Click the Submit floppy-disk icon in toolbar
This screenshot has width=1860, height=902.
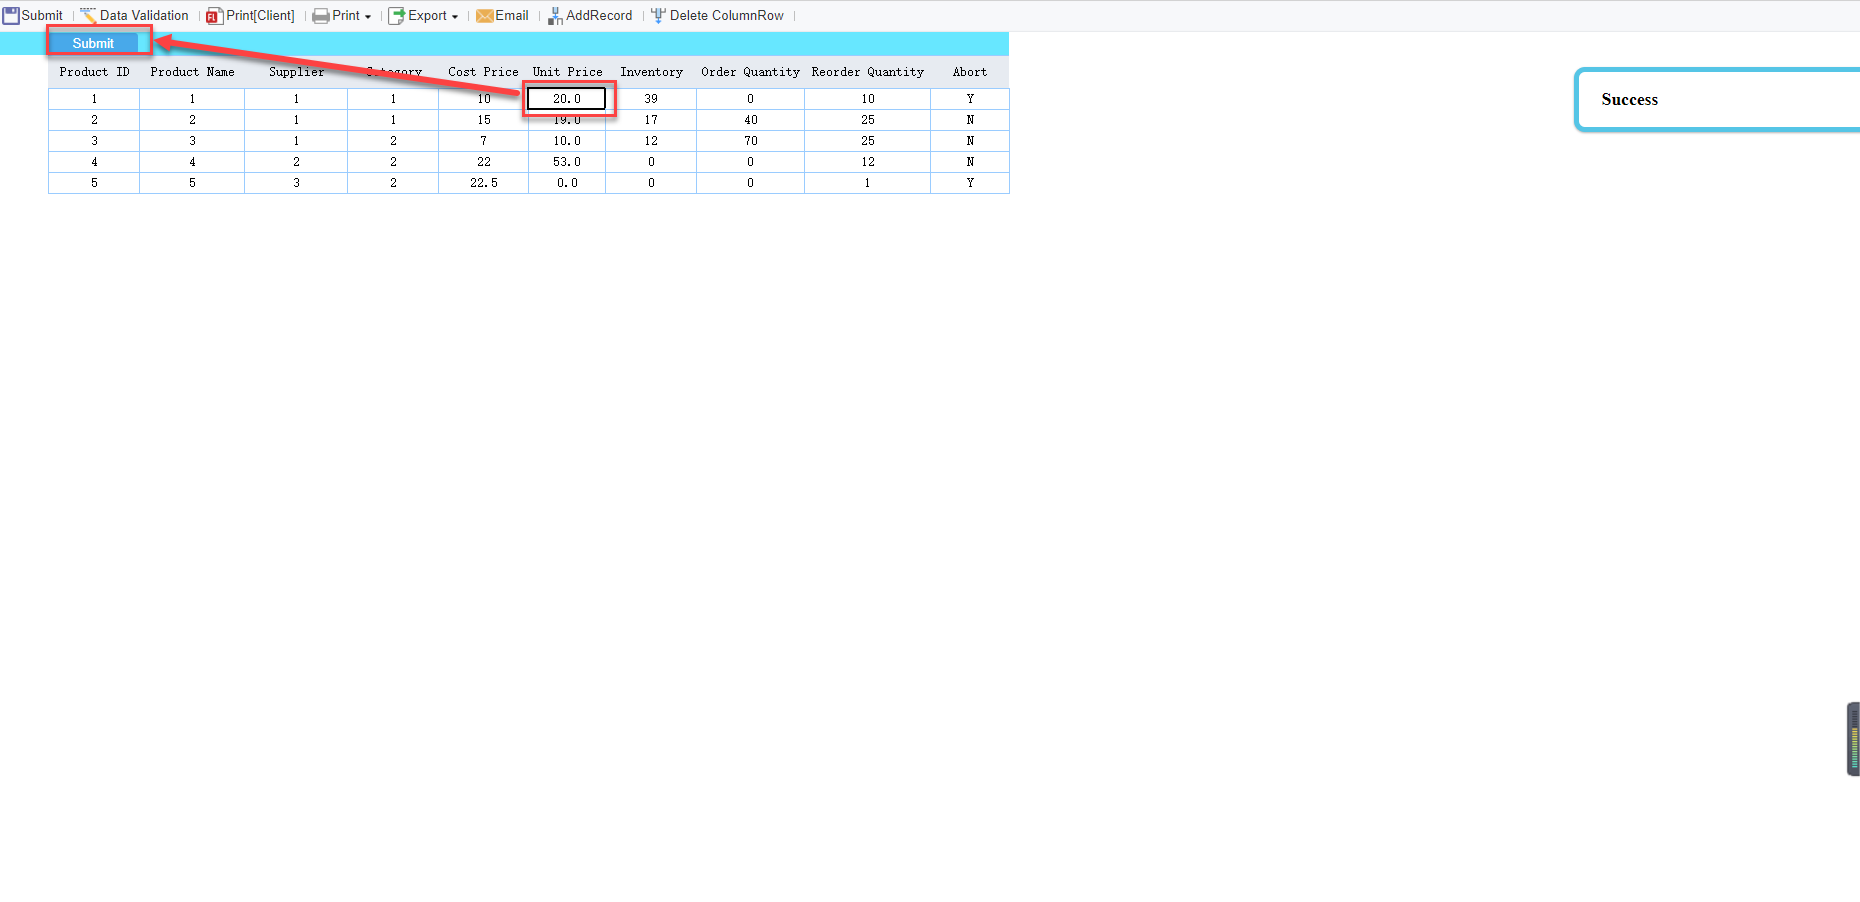point(11,16)
